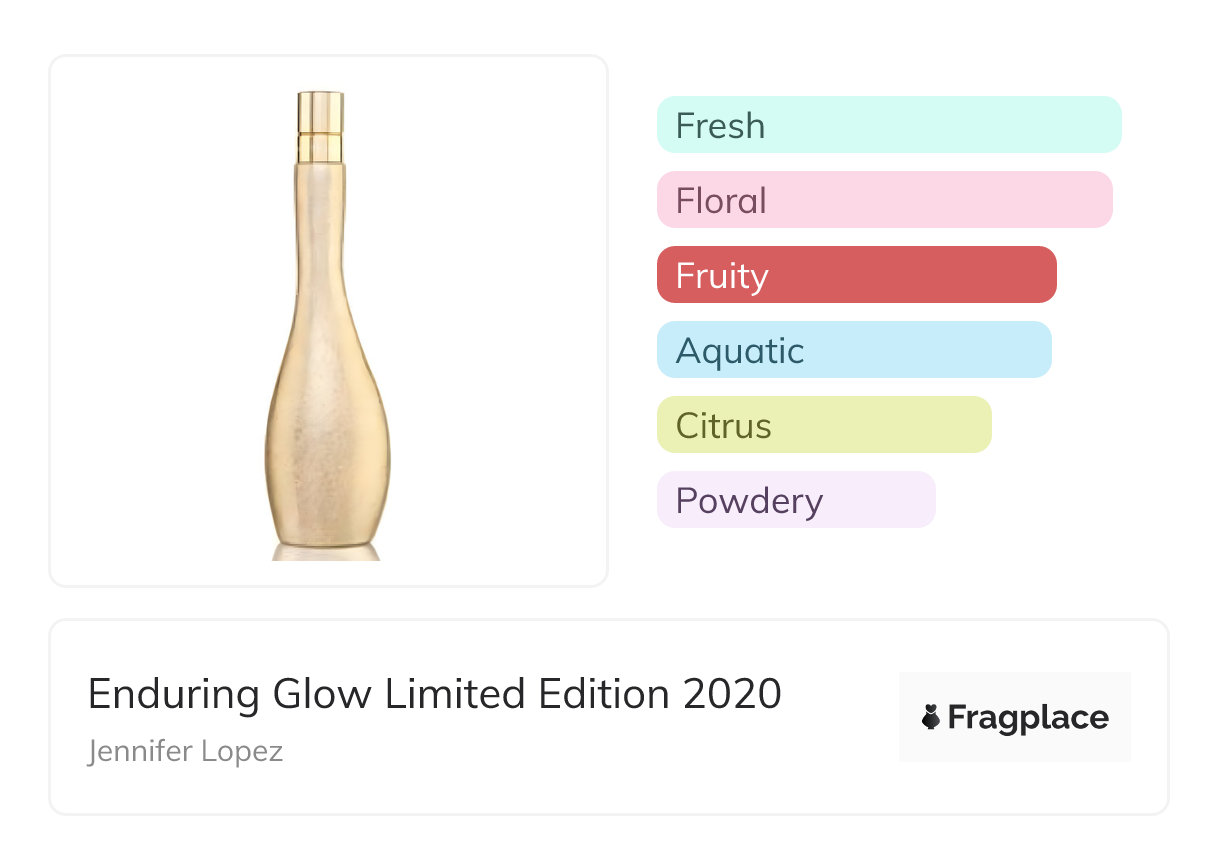Click the bottle's reflection under its base
The height and width of the screenshot is (864, 1218).
click(x=326, y=551)
